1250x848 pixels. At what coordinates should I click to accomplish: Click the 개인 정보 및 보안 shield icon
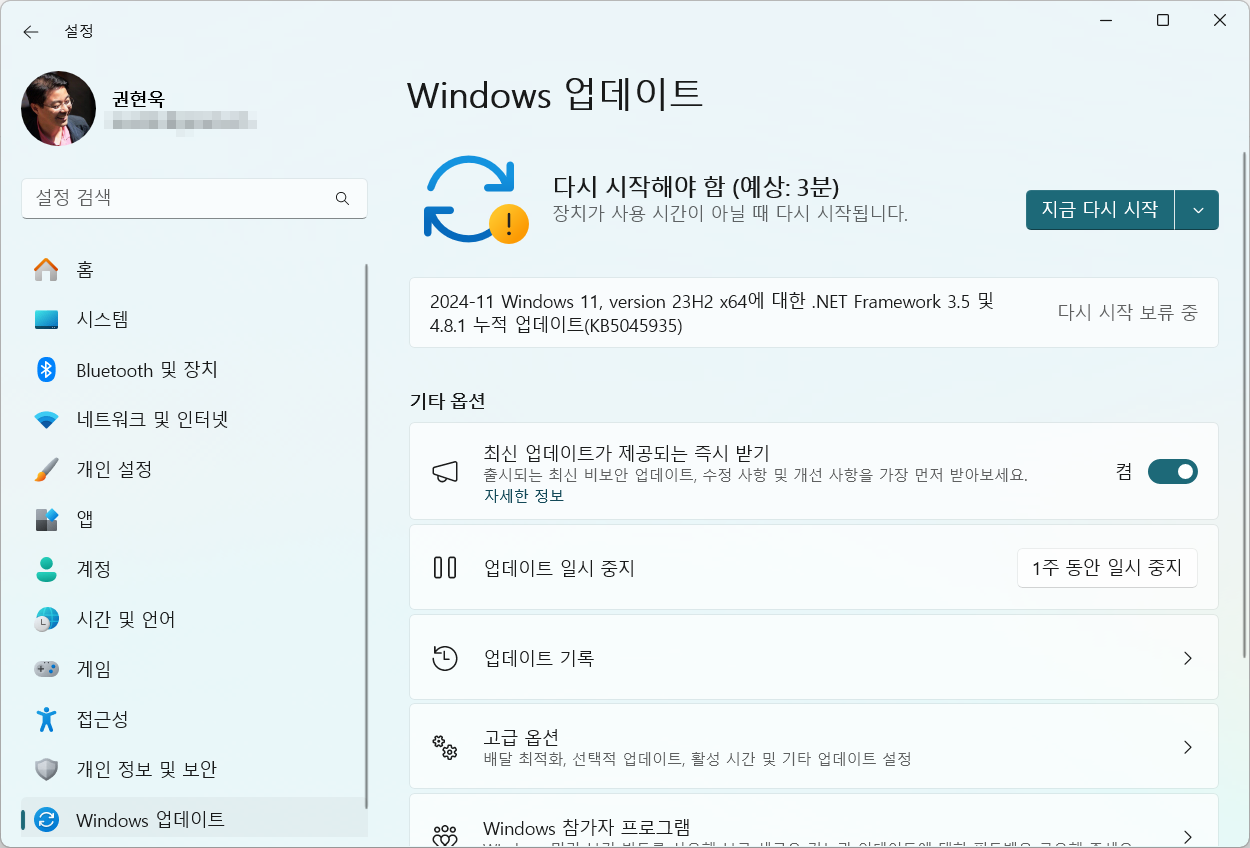46,769
